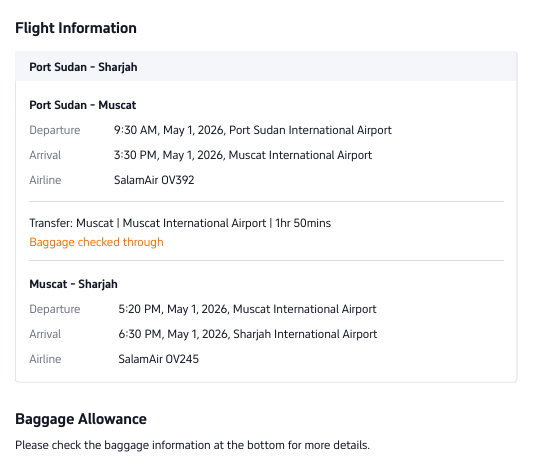Click the Flight Information heading
The image size is (548, 464).
[76, 28]
